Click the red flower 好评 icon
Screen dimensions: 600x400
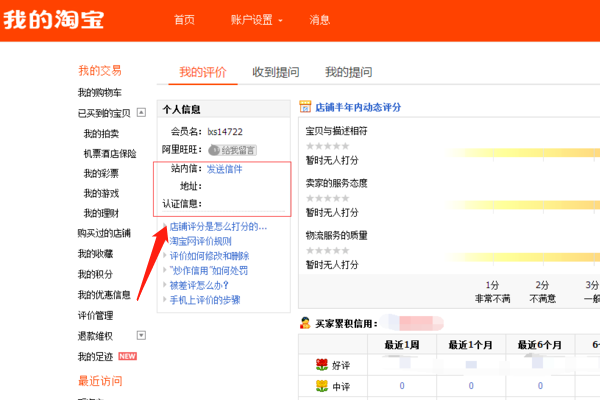[x=322, y=365]
